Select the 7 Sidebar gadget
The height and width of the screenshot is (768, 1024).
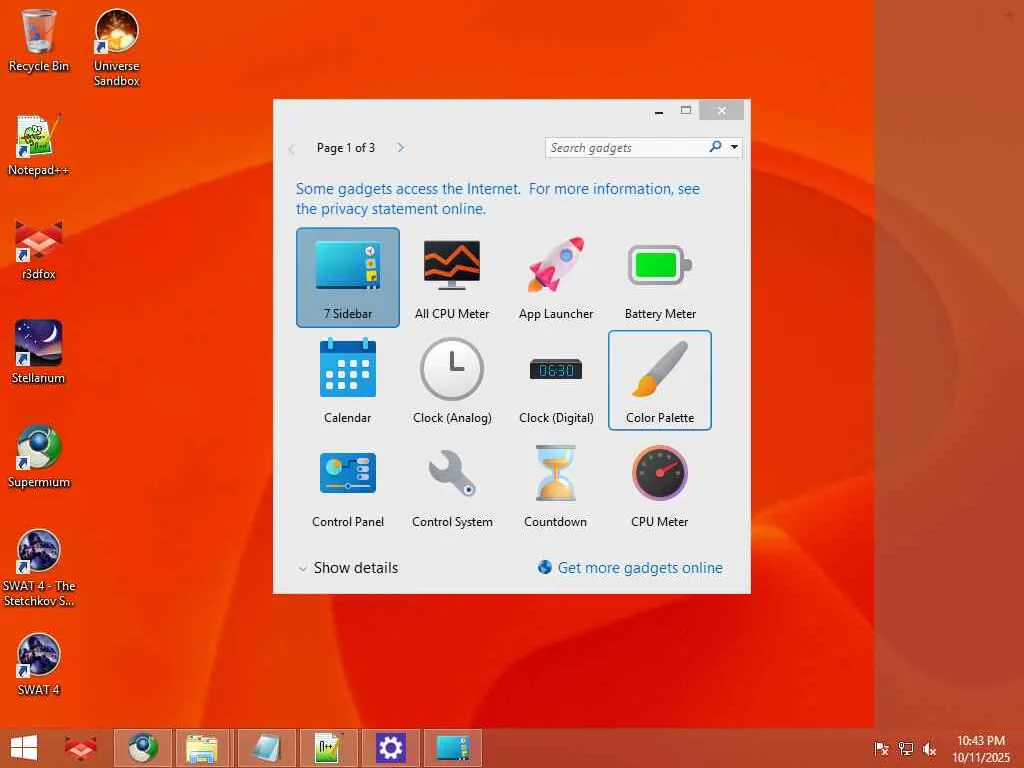click(x=347, y=278)
